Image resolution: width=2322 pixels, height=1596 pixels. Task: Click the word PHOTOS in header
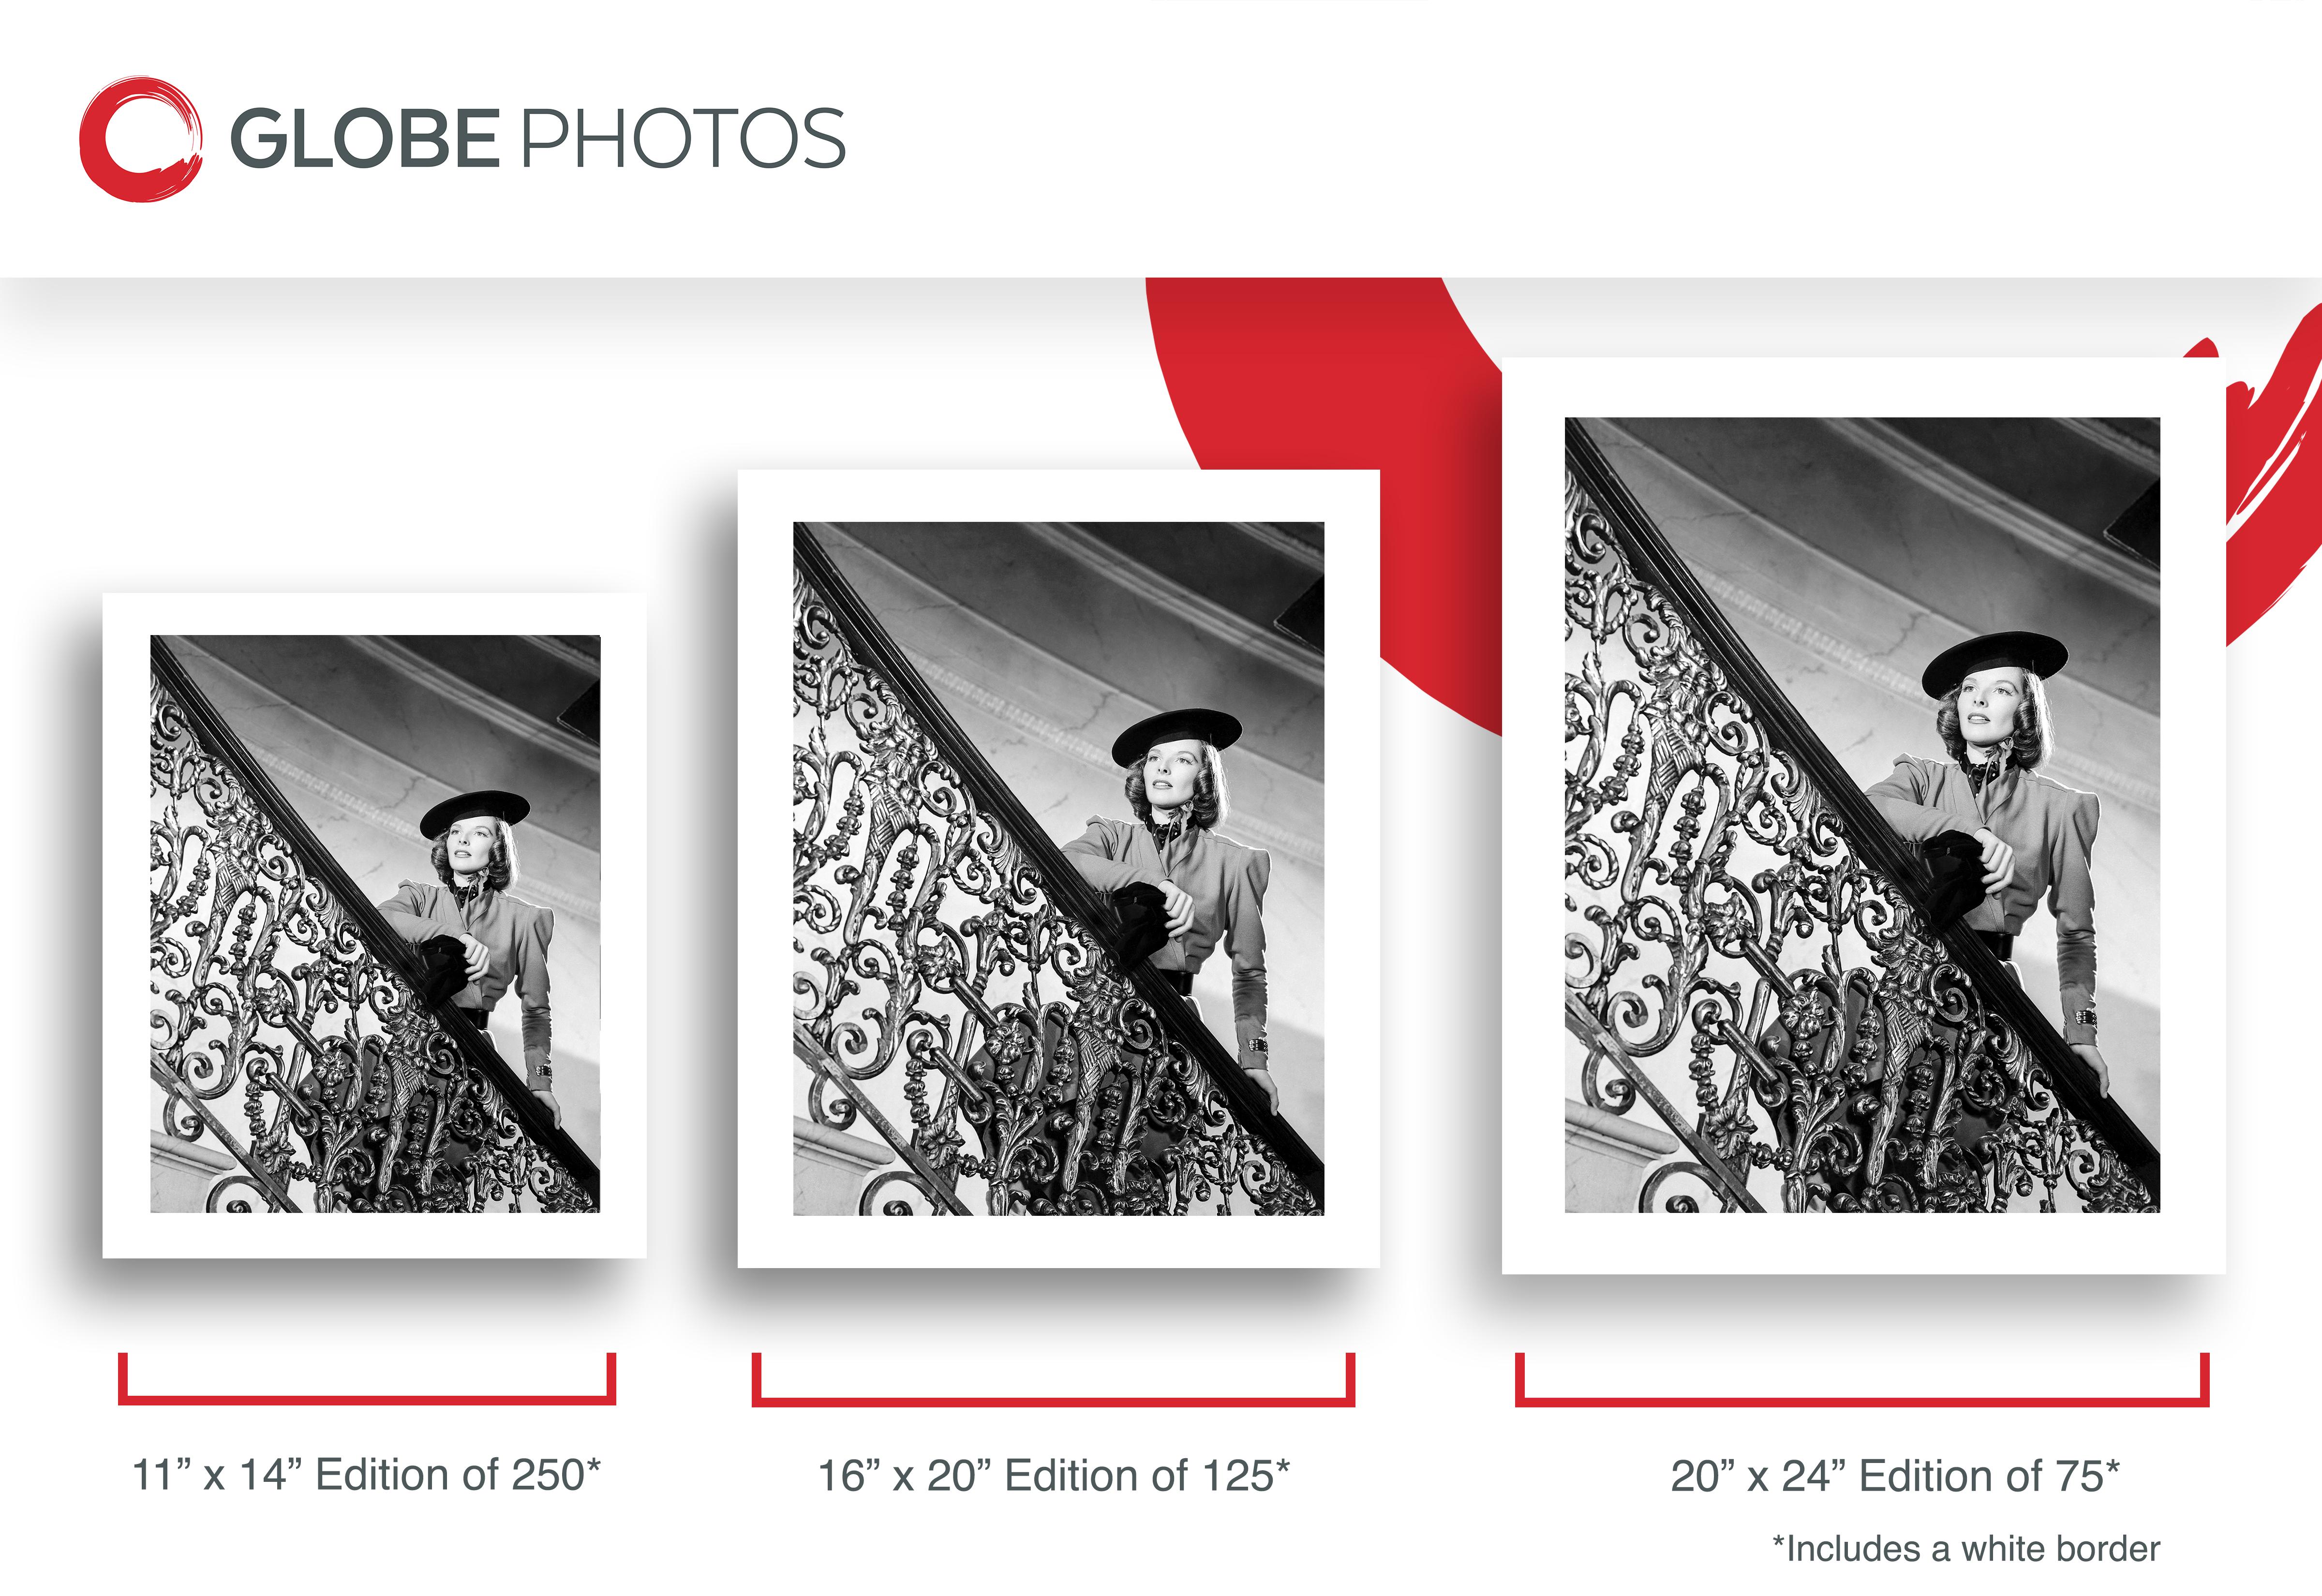click(x=684, y=139)
